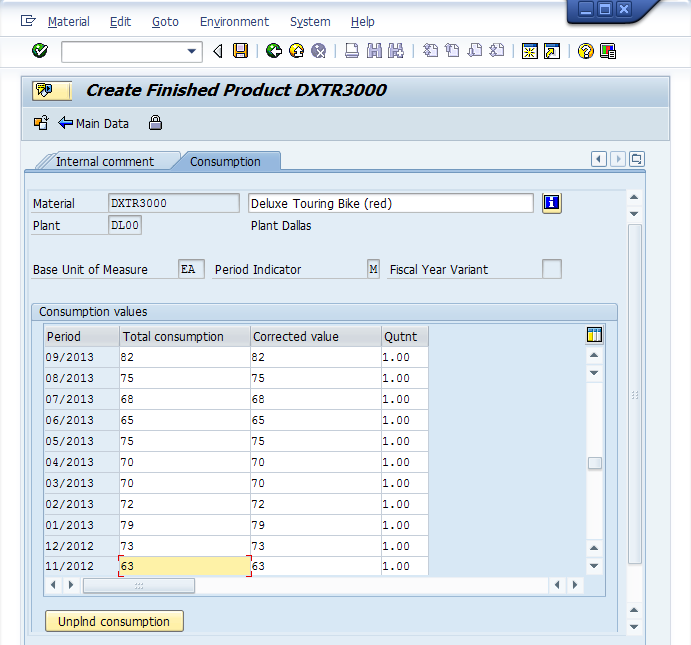Click Corrected value cell for 12/2012

(x=316, y=546)
